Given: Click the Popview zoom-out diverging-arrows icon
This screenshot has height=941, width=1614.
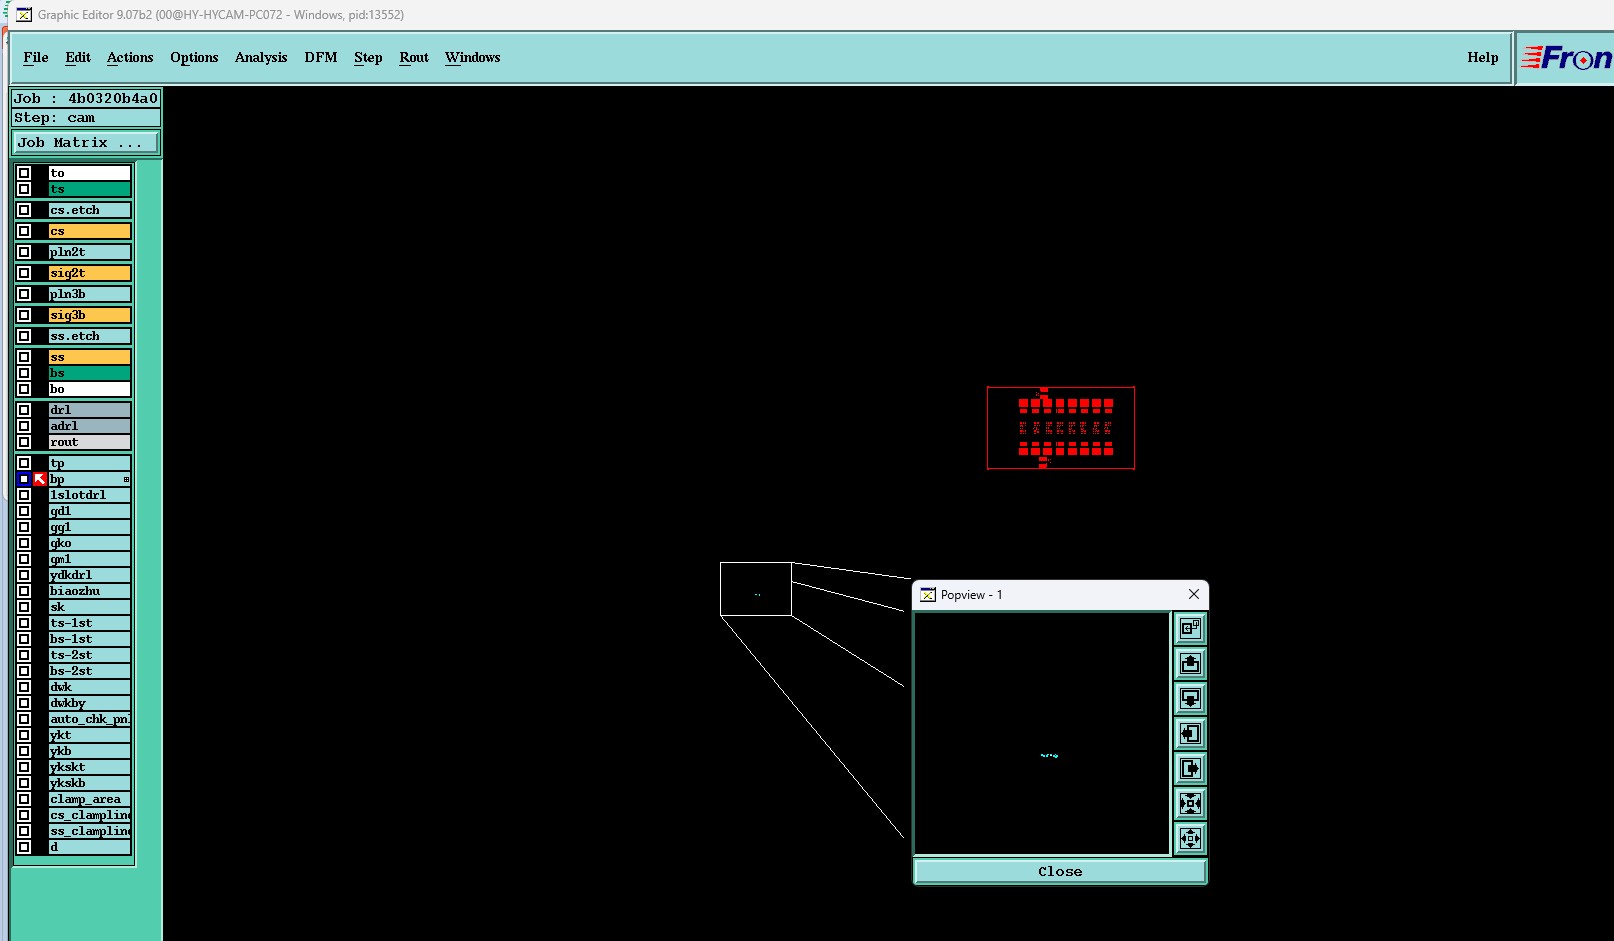Looking at the screenshot, I should pyautogui.click(x=1190, y=838).
